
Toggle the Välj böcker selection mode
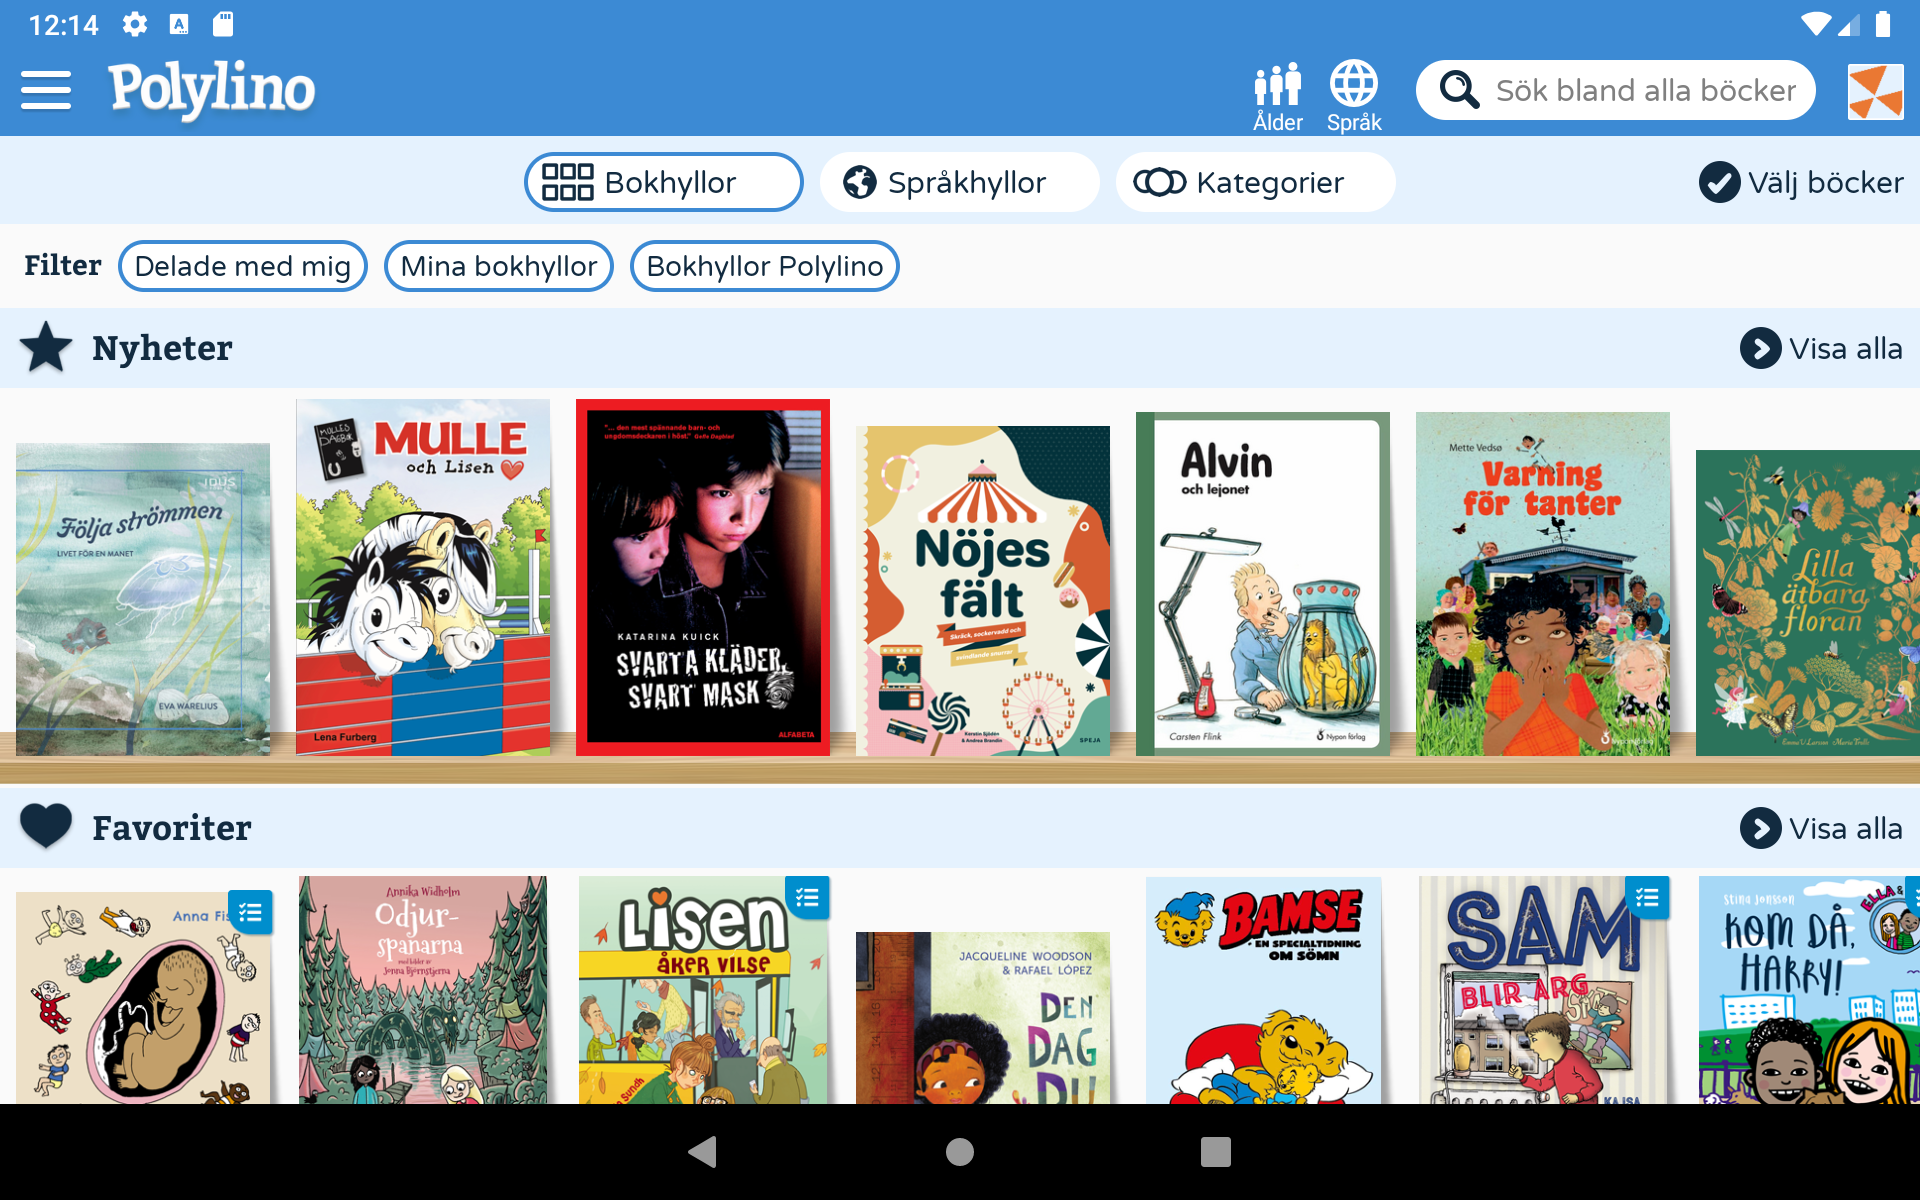(1801, 182)
